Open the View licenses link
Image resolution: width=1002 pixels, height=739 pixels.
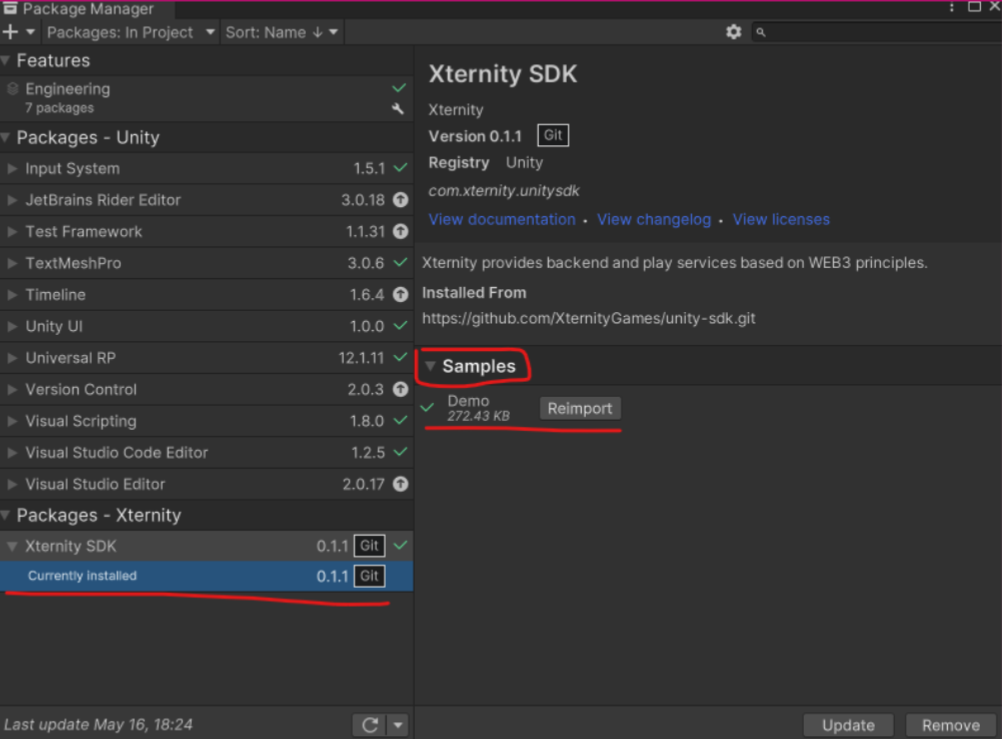click(781, 219)
